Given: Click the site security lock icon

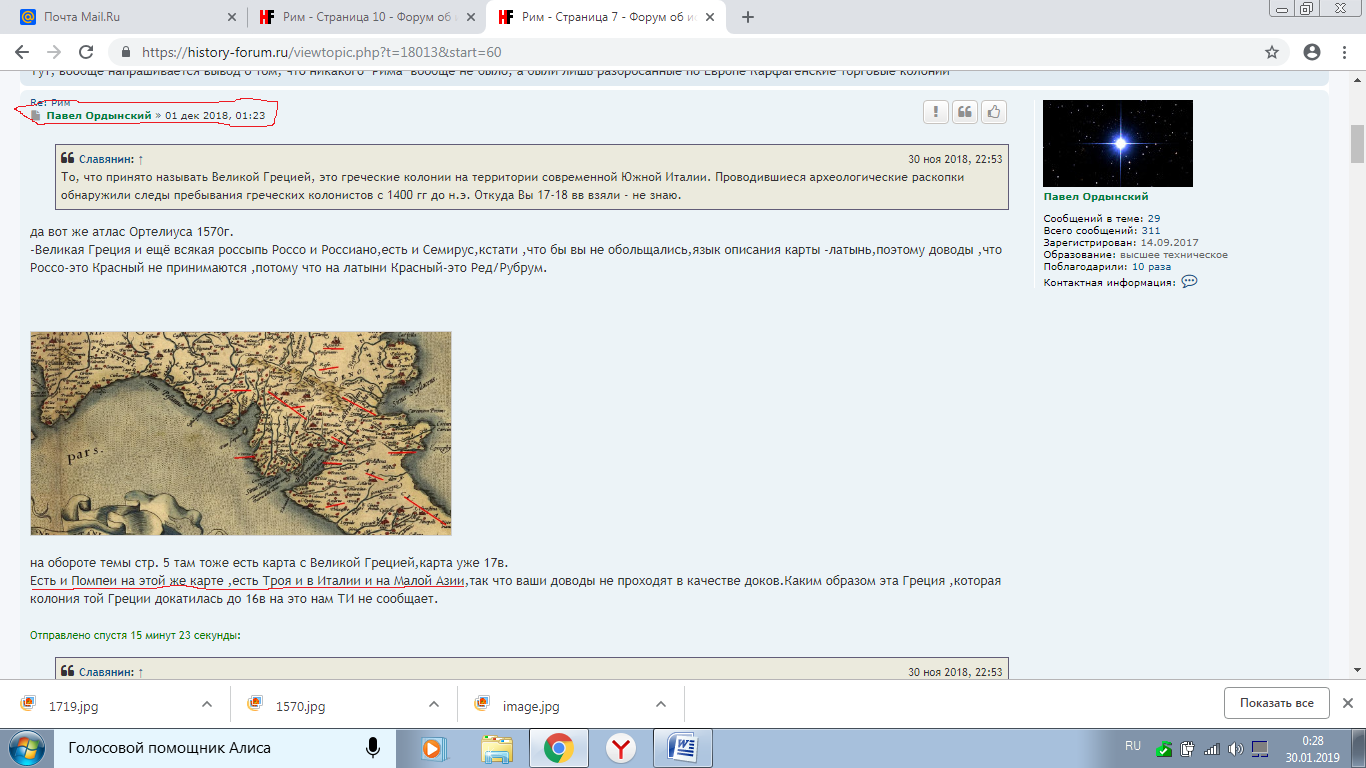Looking at the screenshot, I should pos(126,52).
